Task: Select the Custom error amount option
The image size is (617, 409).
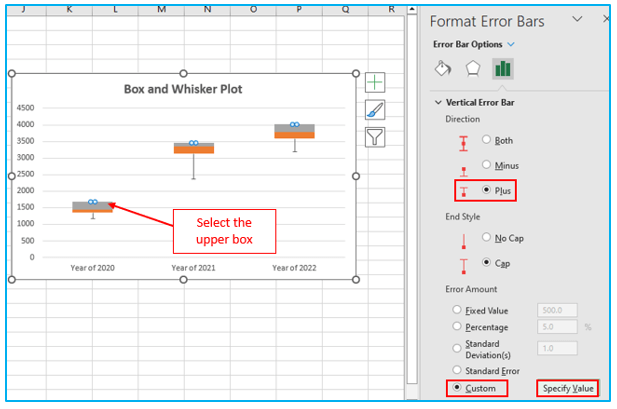Action: [459, 388]
